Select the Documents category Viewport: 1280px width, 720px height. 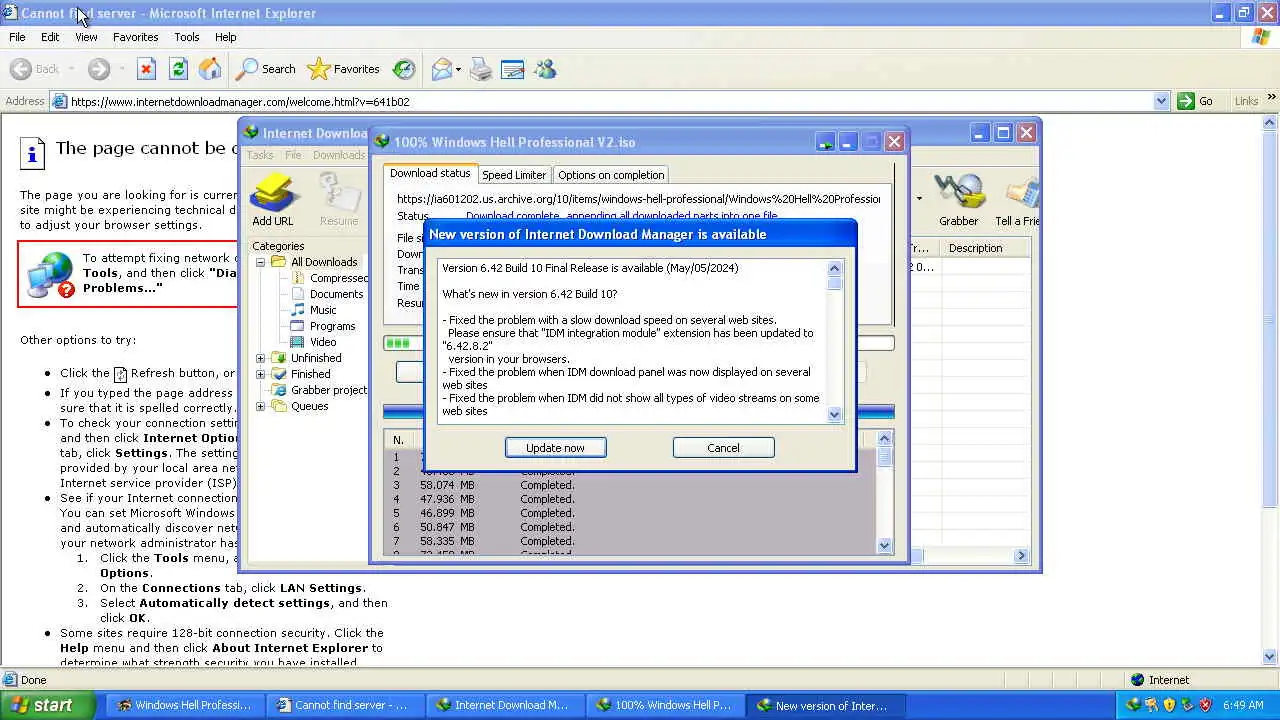click(x=336, y=294)
